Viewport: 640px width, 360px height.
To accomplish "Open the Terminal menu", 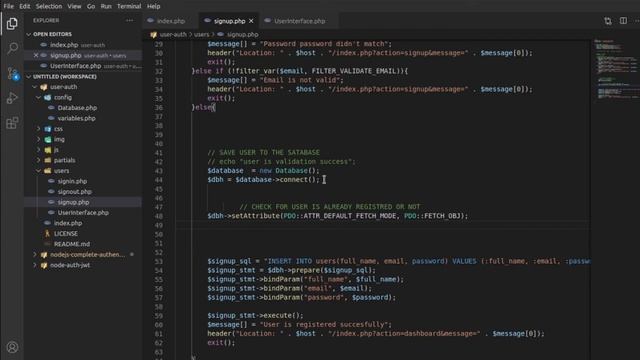I will point(129,6).
